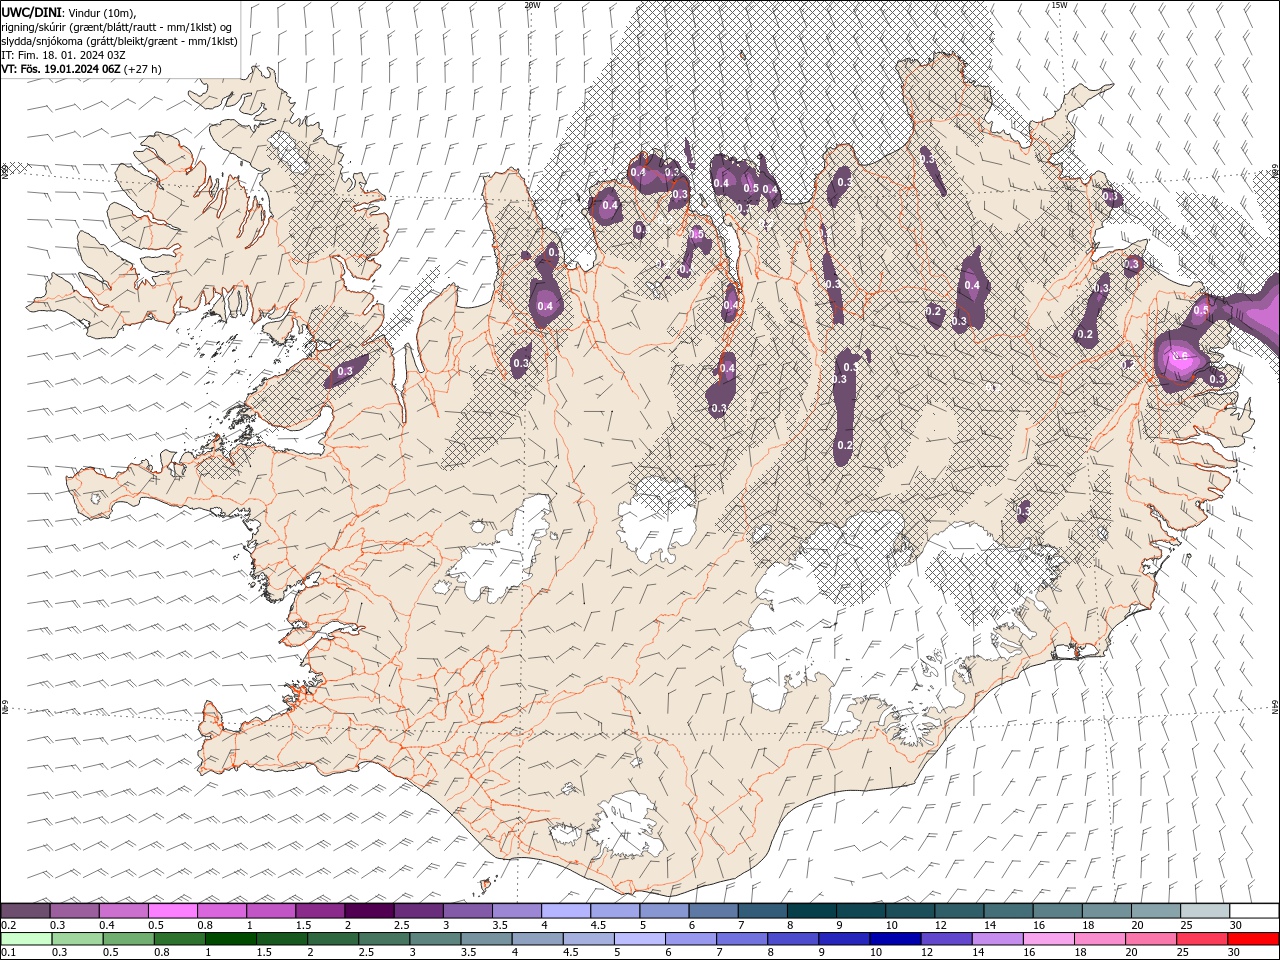Click the 'rigning/skúrir (grænt/blátt/rautt' legend description line

(117, 27)
